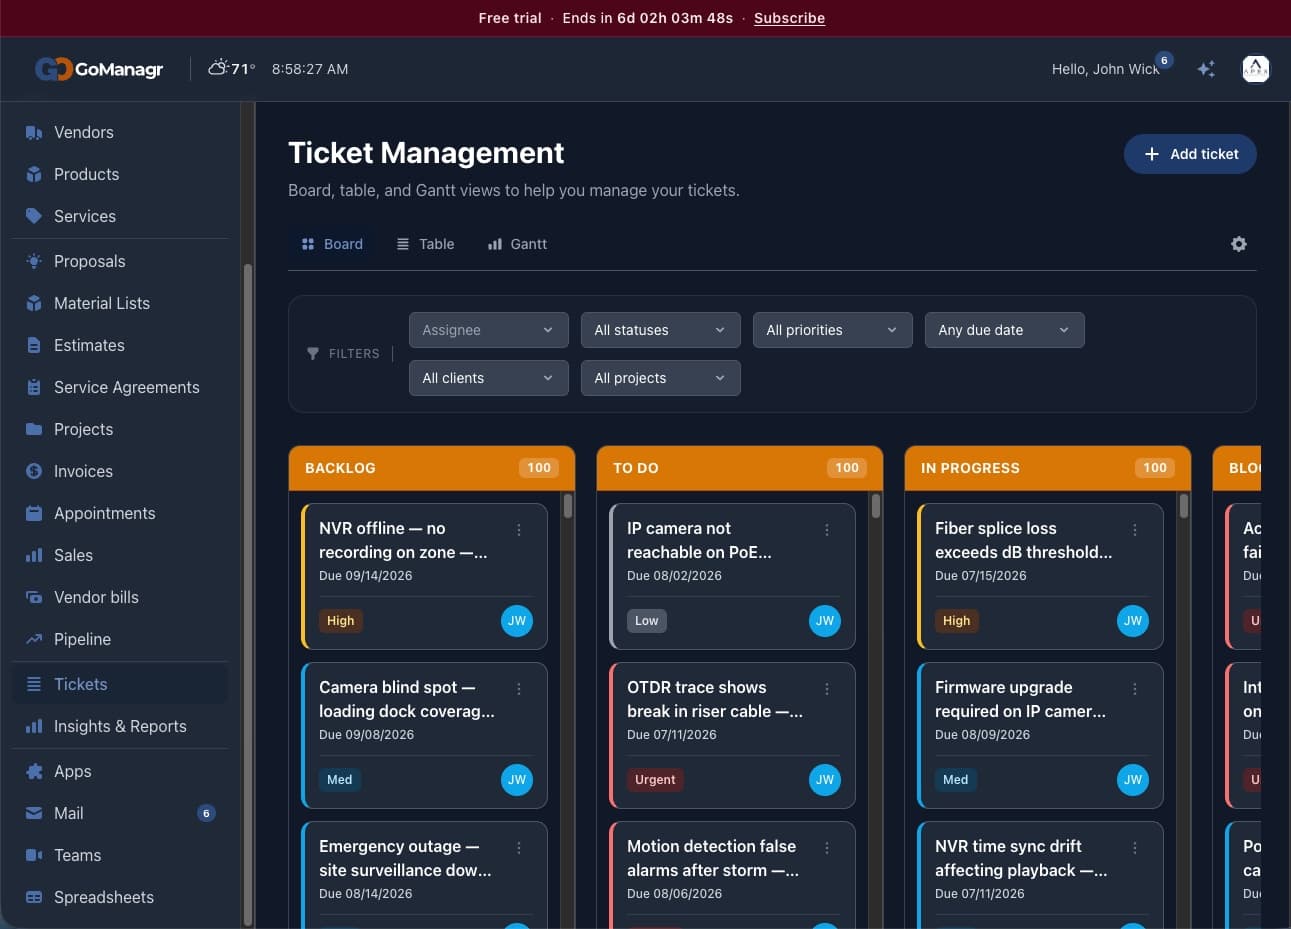Switch to the Gantt view tab
The height and width of the screenshot is (929, 1291).
517,244
